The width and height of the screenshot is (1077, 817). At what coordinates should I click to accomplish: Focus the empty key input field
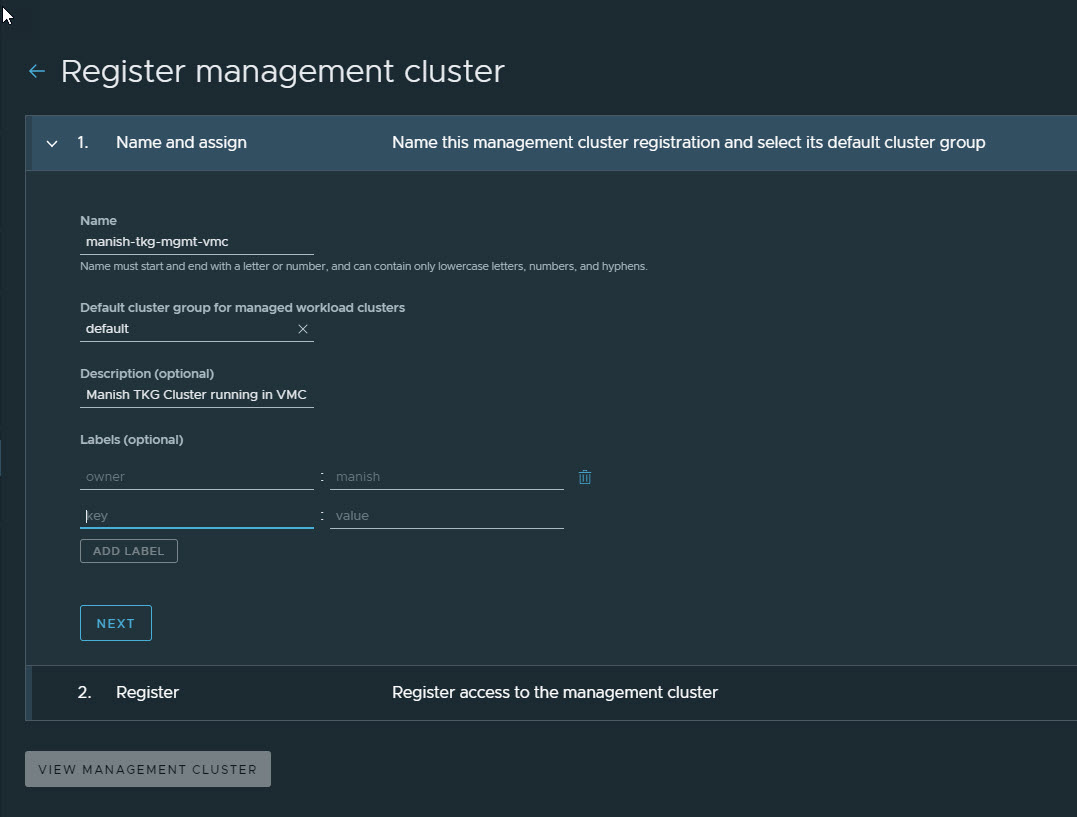click(196, 516)
